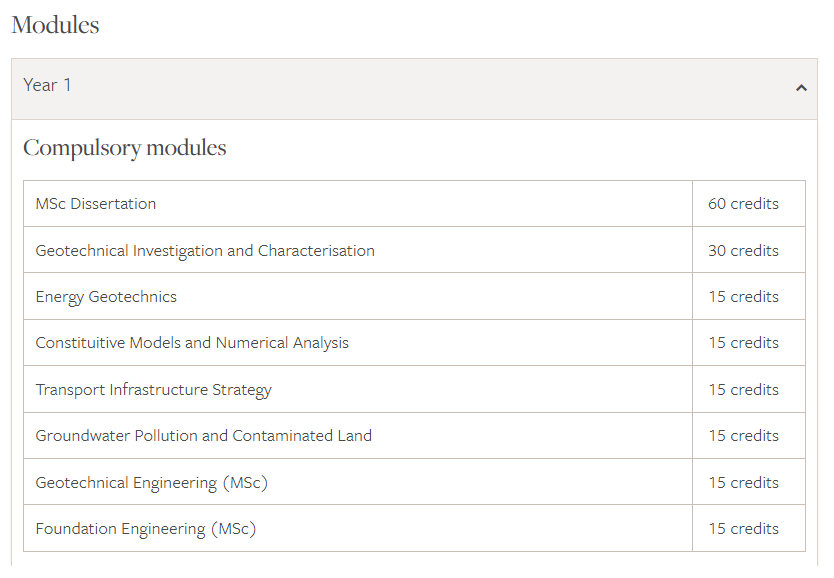This screenshot has height=578, width=834.
Task: Select Geotechnical Engineering (MSc) module
Action: 151,483
